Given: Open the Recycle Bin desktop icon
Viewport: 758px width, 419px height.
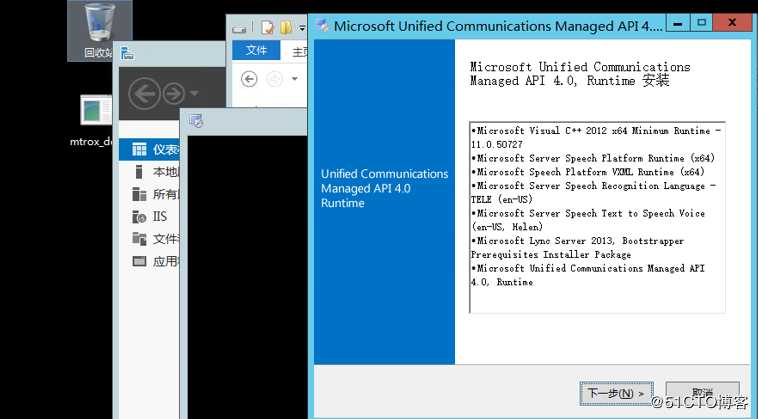Looking at the screenshot, I should 99,30.
